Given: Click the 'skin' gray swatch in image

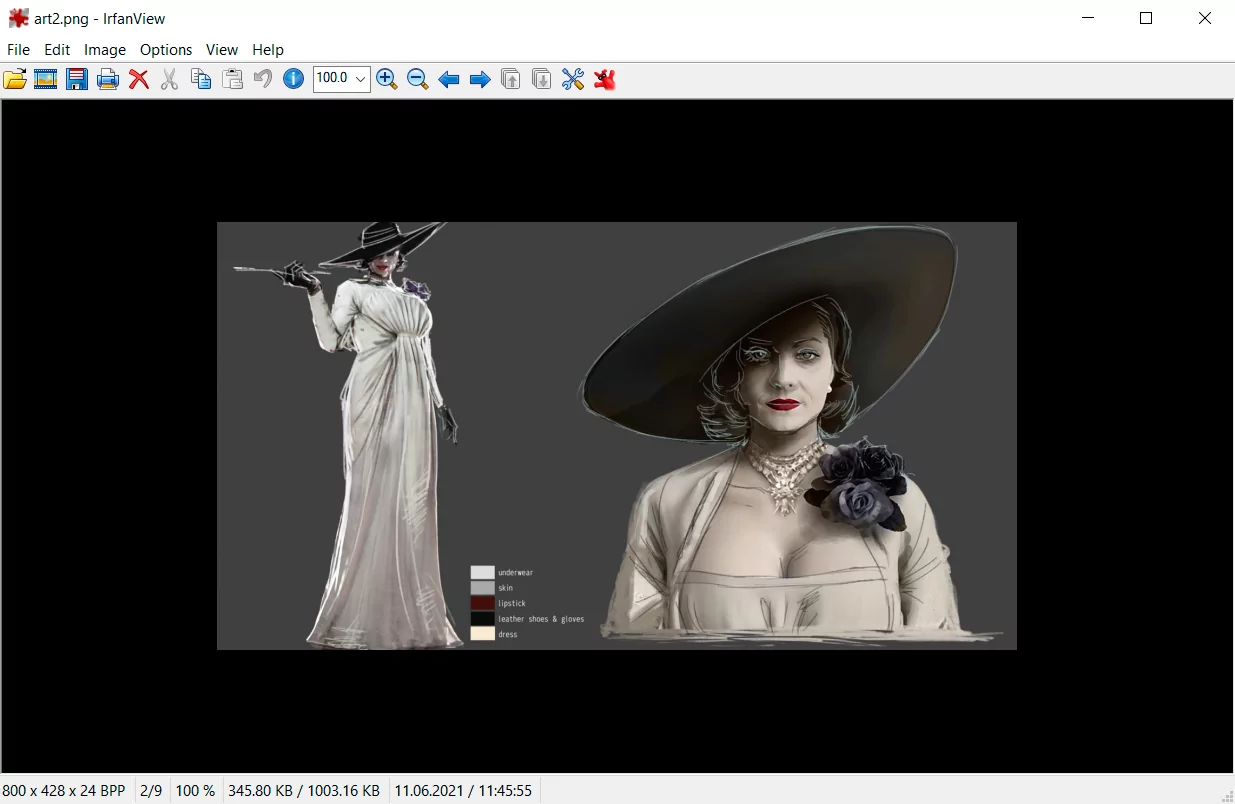Looking at the screenshot, I should pos(483,588).
